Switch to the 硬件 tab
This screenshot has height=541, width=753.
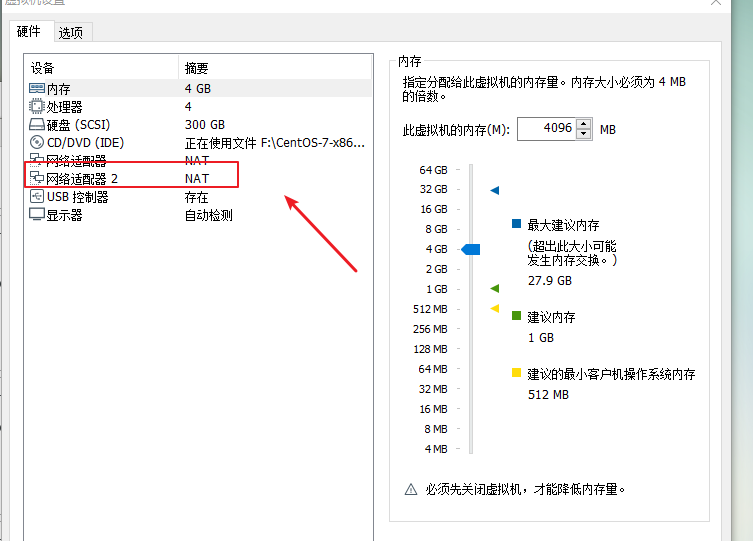[29, 32]
